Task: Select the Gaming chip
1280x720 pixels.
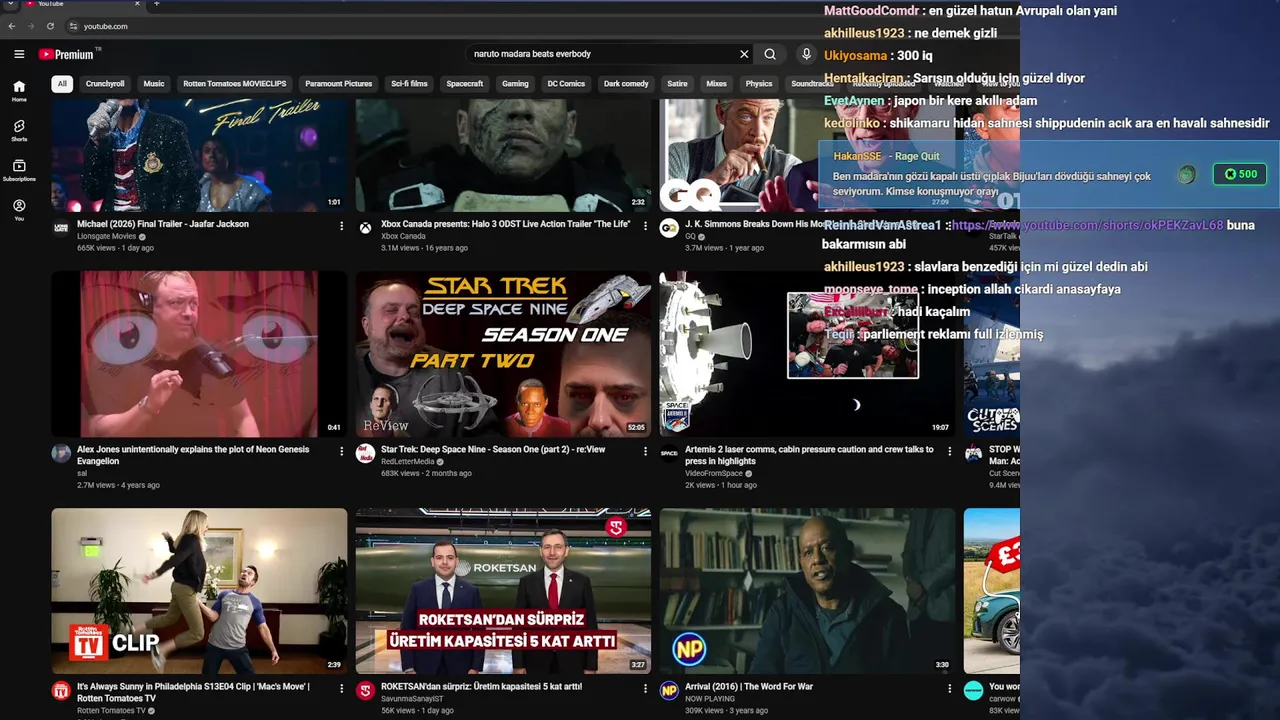Action: (x=515, y=84)
